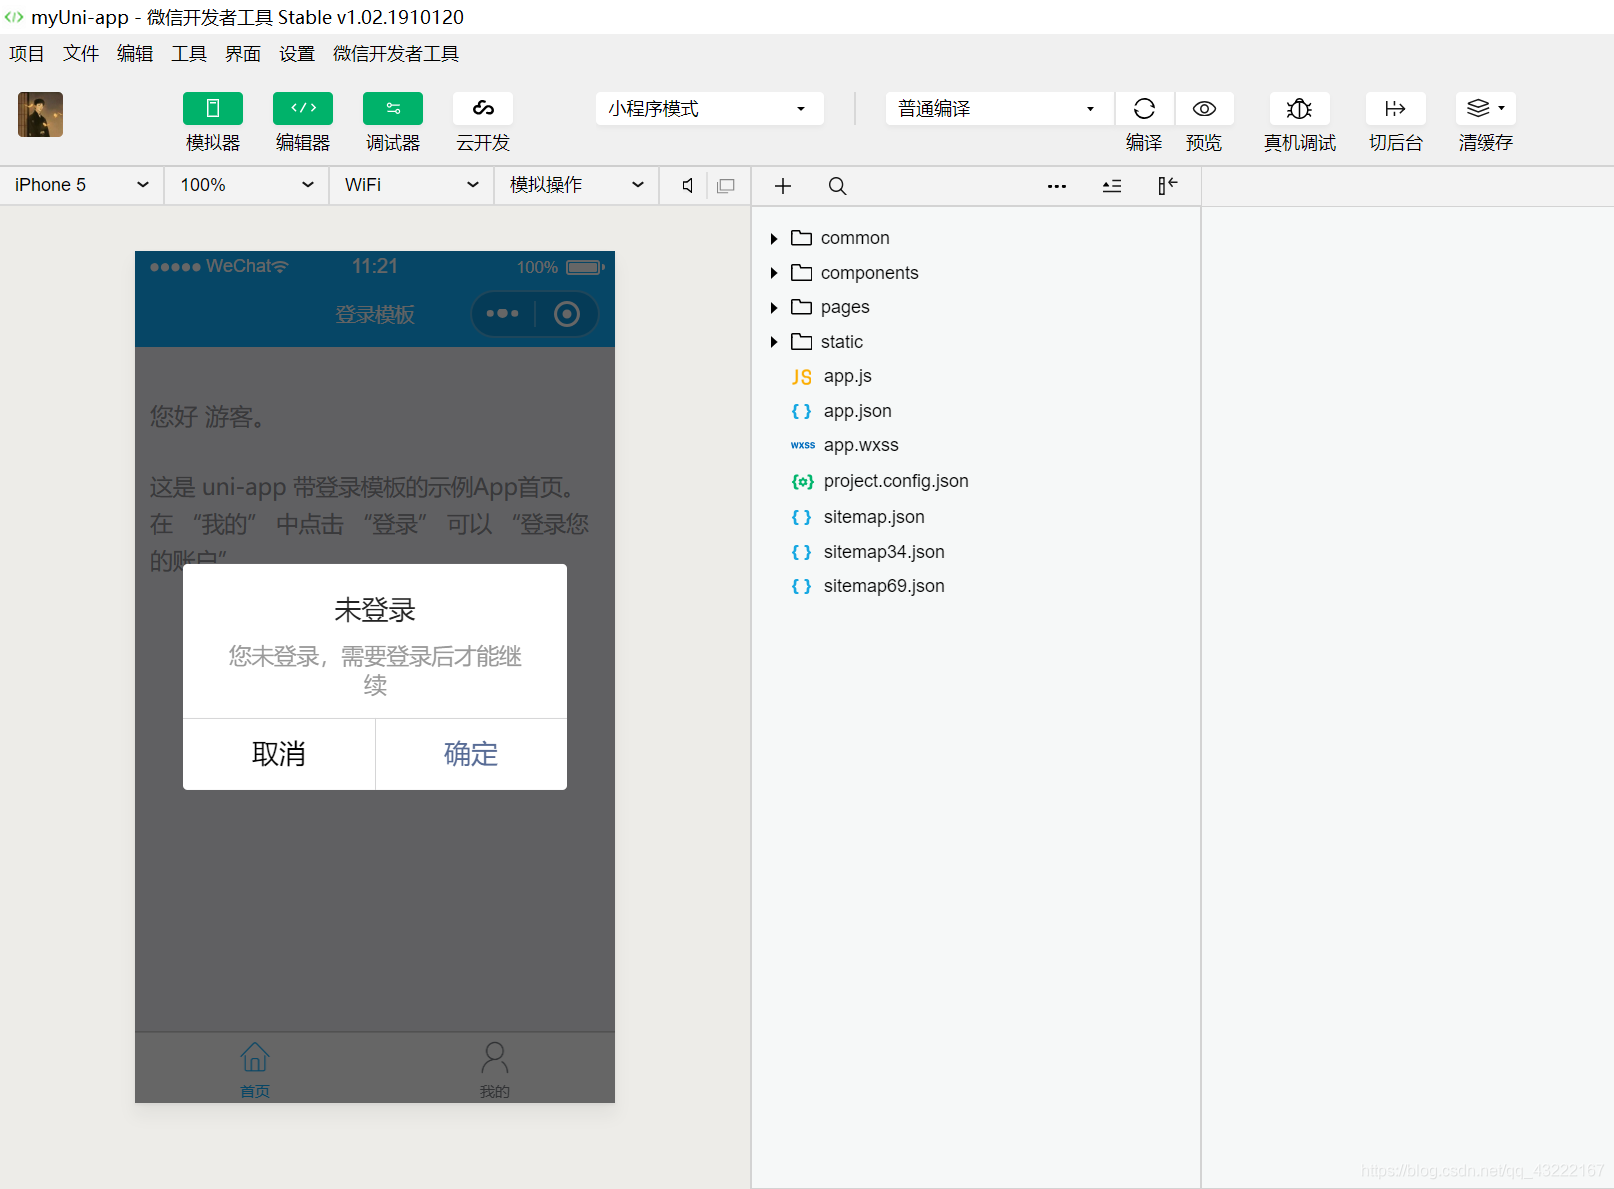Open the 项目 menu
The height and width of the screenshot is (1189, 1614).
(27, 54)
